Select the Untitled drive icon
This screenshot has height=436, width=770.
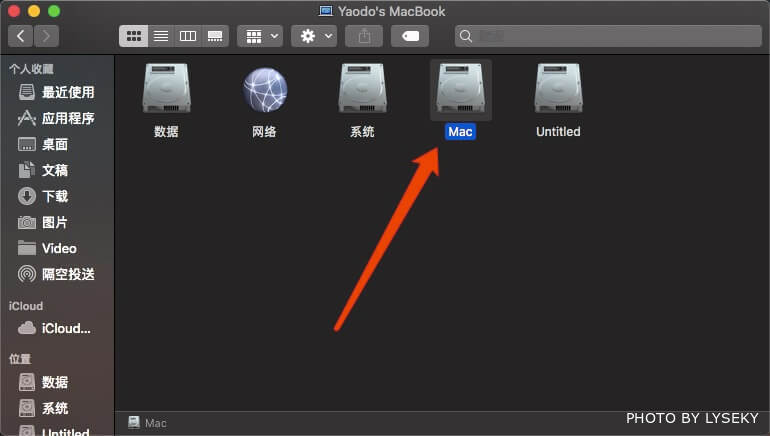558,89
